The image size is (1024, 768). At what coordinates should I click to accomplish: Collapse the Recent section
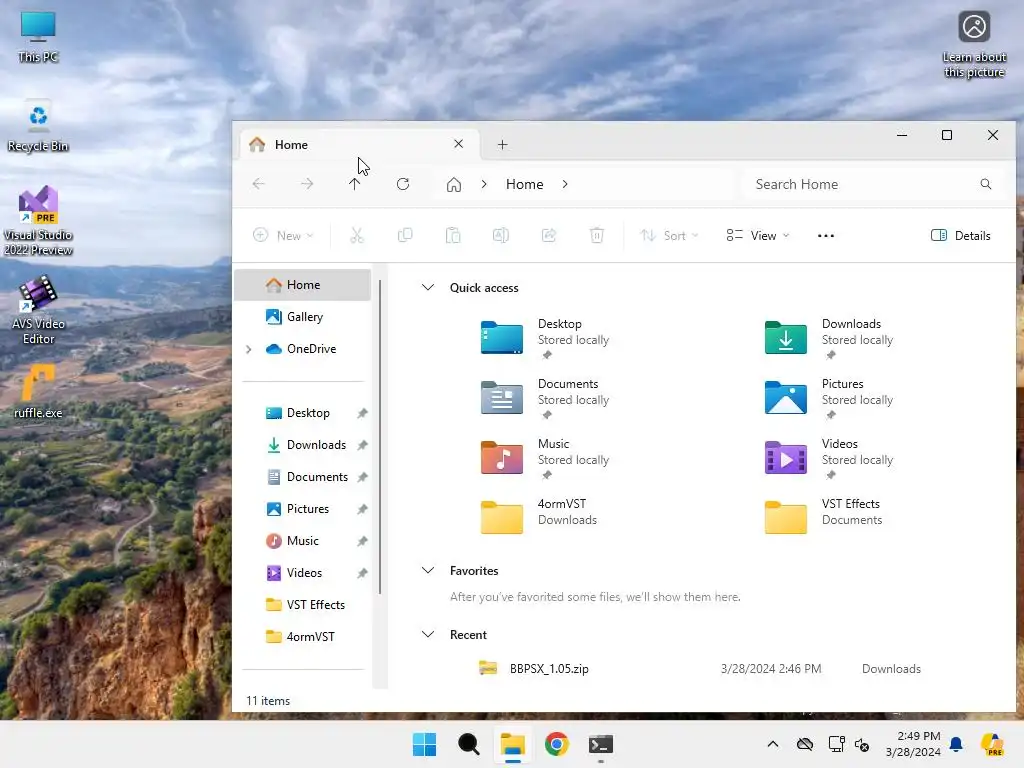coord(428,634)
